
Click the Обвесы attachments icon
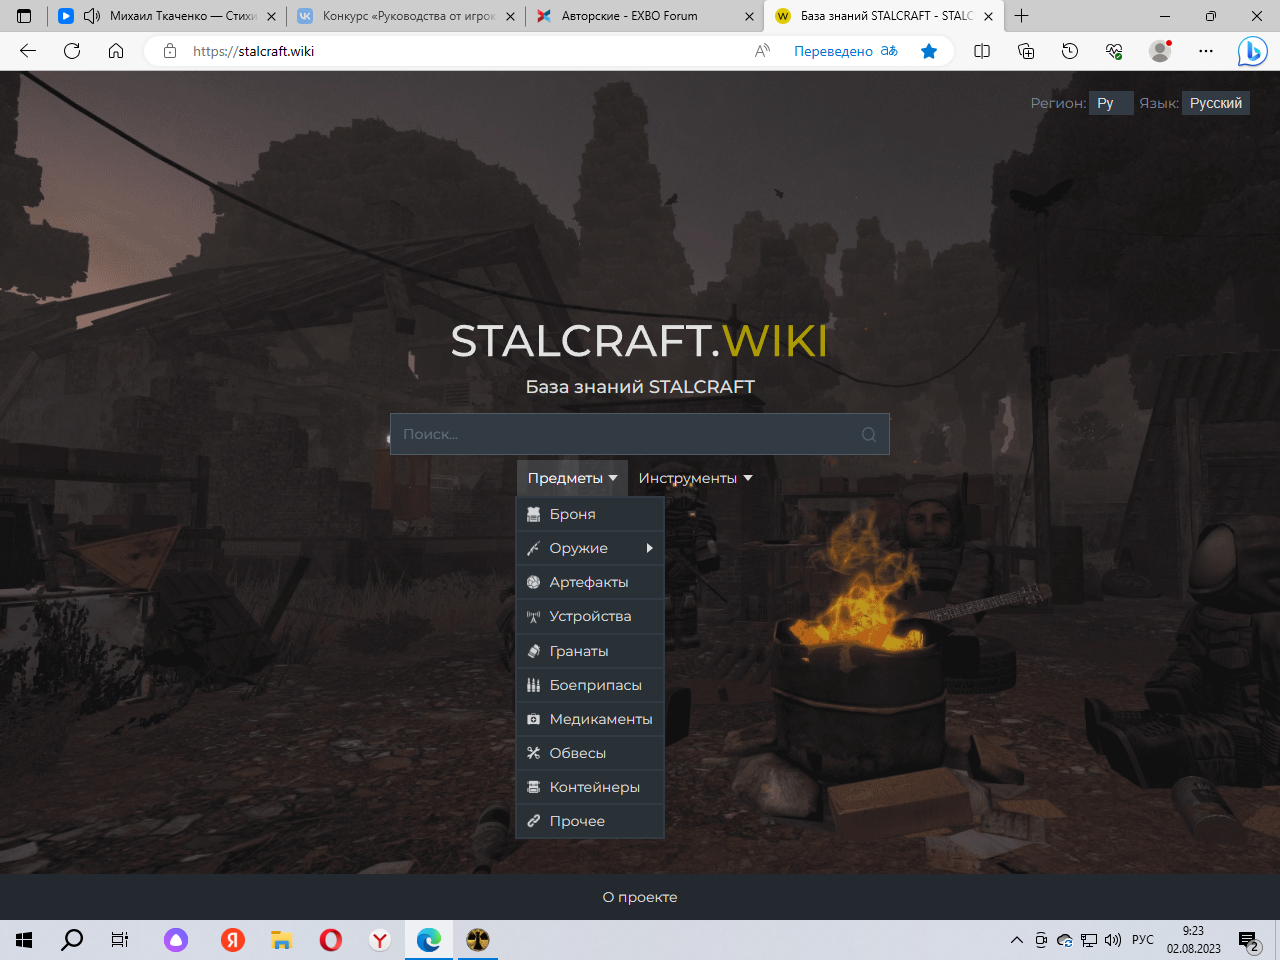tap(534, 753)
